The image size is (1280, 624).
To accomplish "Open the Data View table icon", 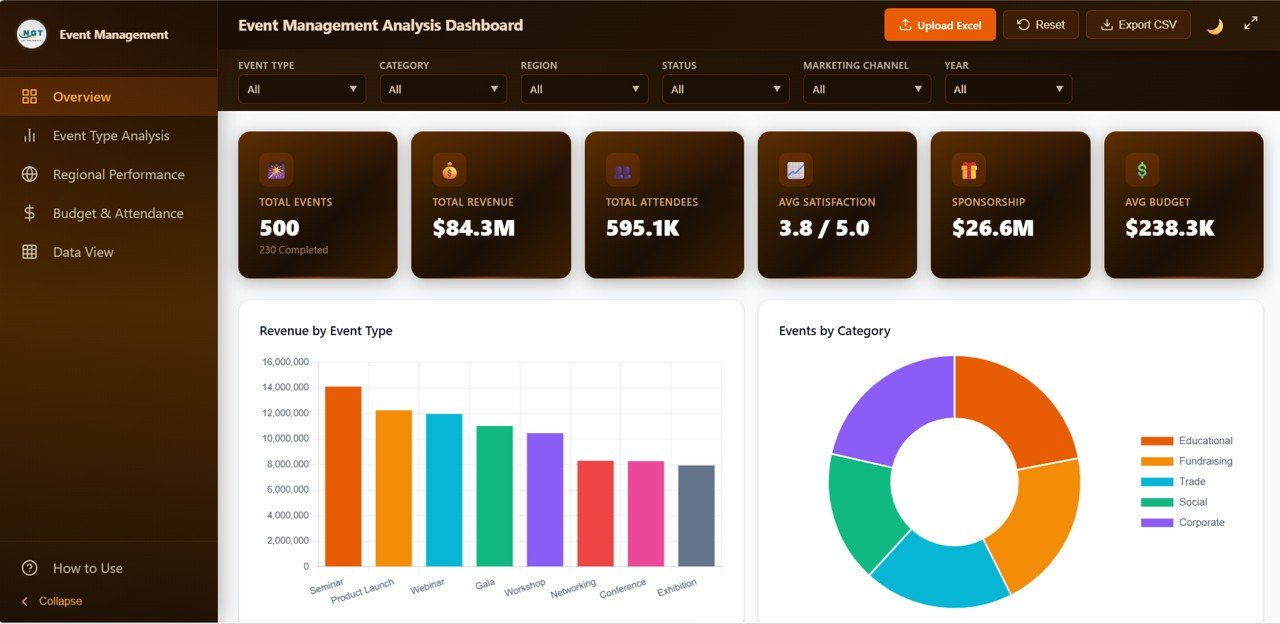I will click(x=28, y=251).
